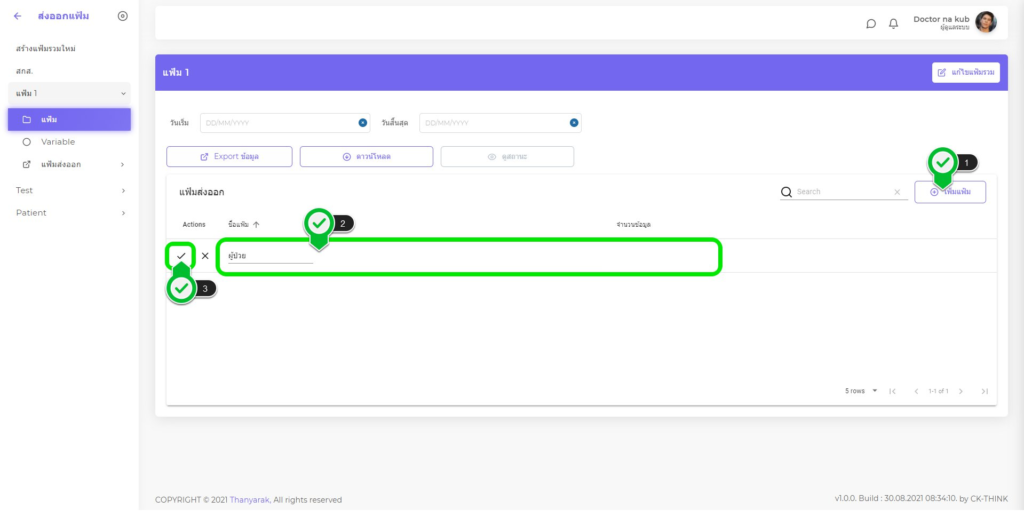Click the Search input field

click(x=838, y=192)
